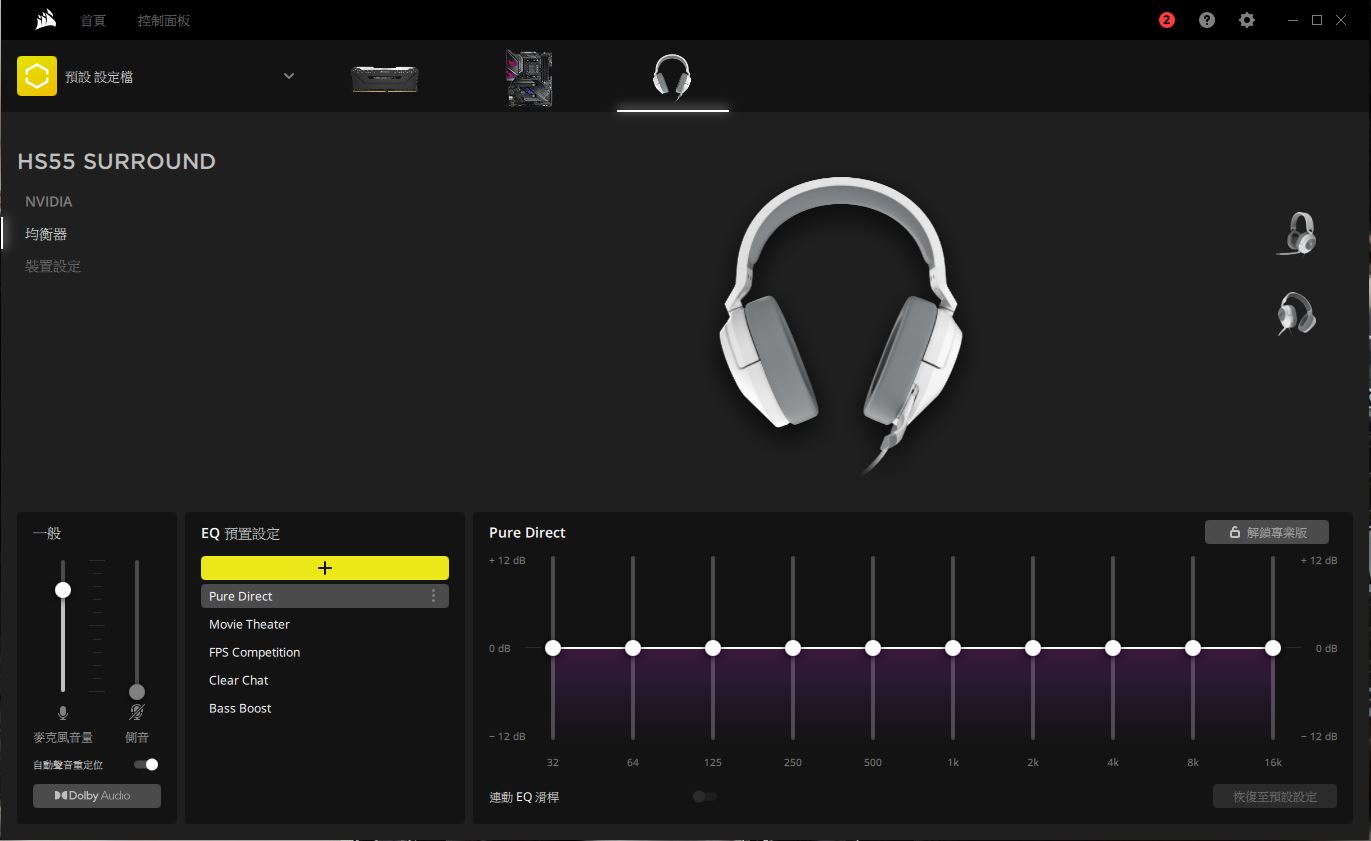Screen dimensions: 1371x841
Task: Click the yellow profile hexagon icon
Action: (37, 76)
